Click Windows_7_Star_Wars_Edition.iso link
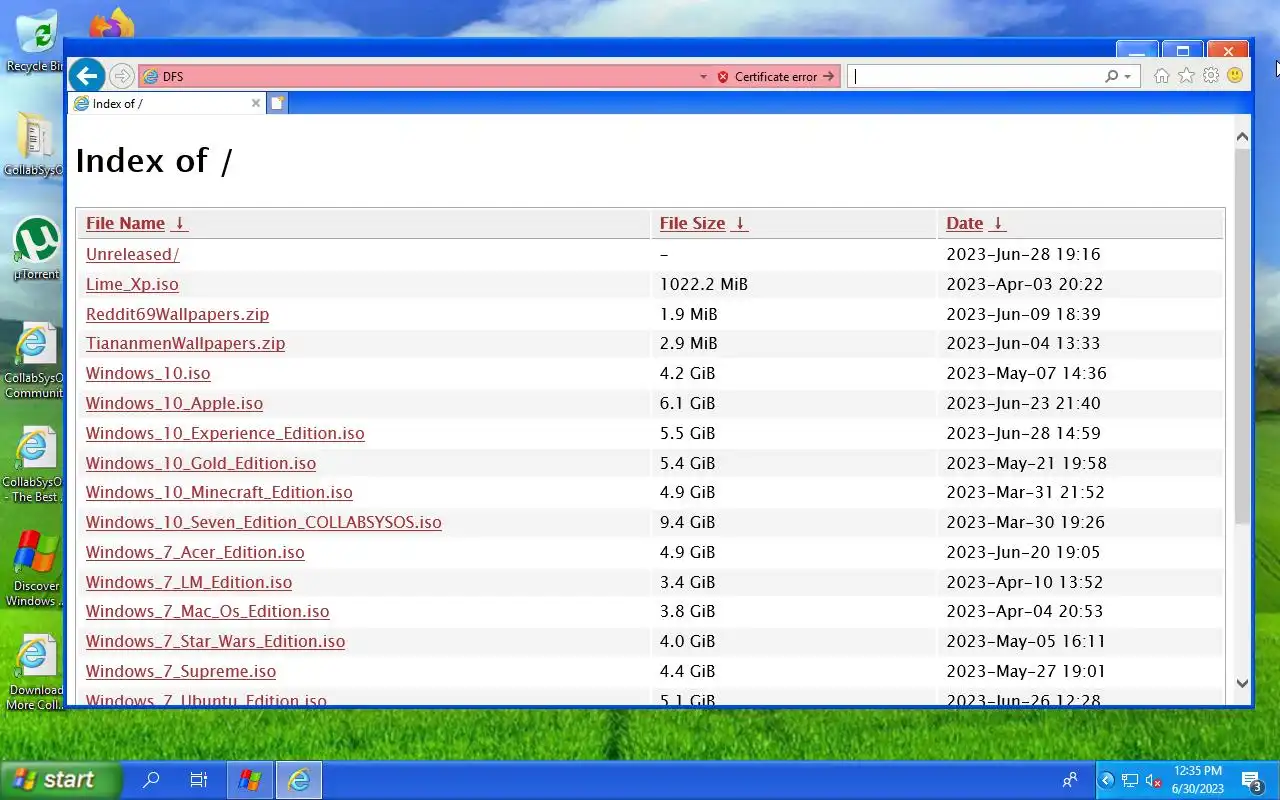Image resolution: width=1280 pixels, height=800 pixels. click(215, 641)
